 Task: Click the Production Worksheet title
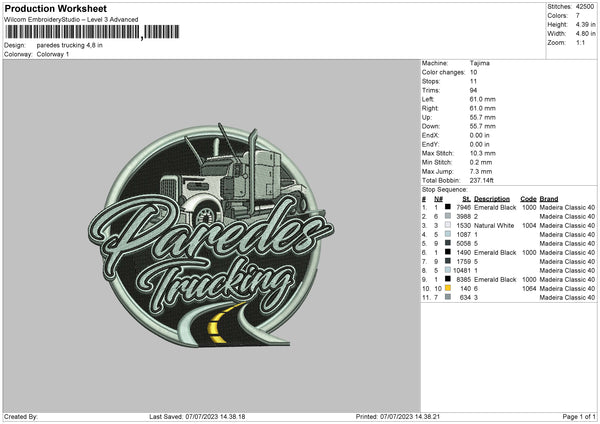[55, 8]
